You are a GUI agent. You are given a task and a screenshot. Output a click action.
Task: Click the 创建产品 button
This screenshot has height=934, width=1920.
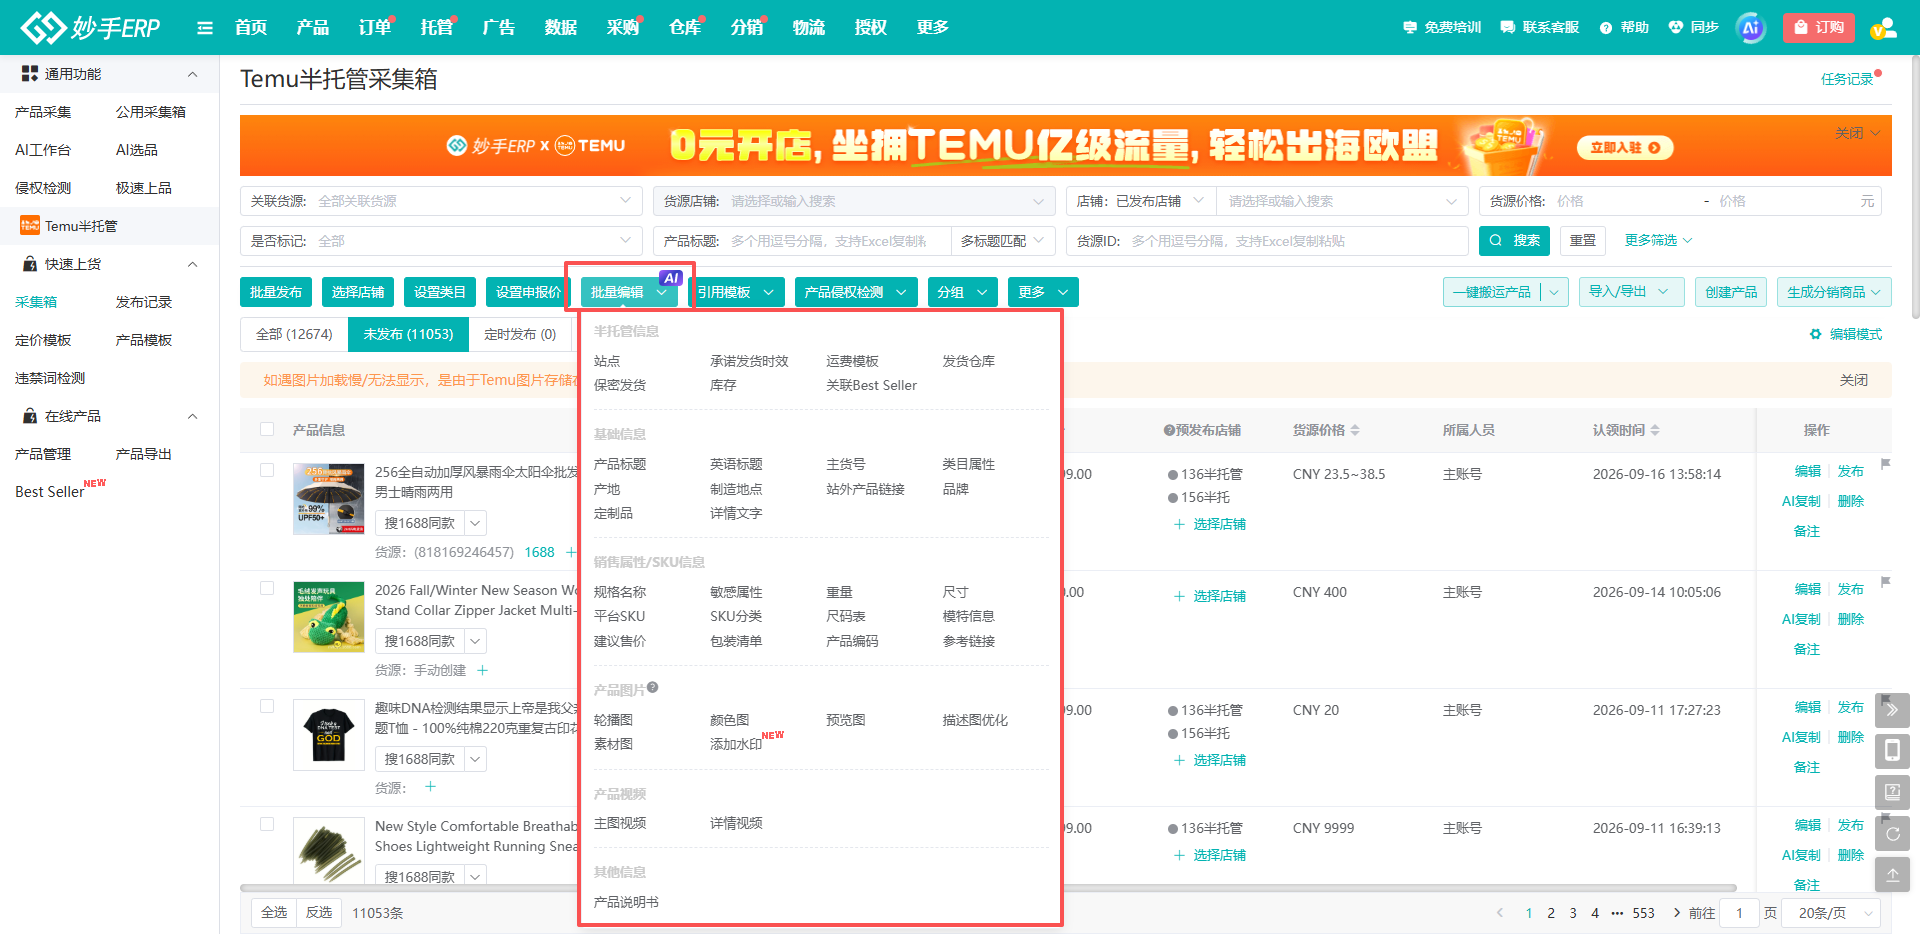tap(1731, 292)
